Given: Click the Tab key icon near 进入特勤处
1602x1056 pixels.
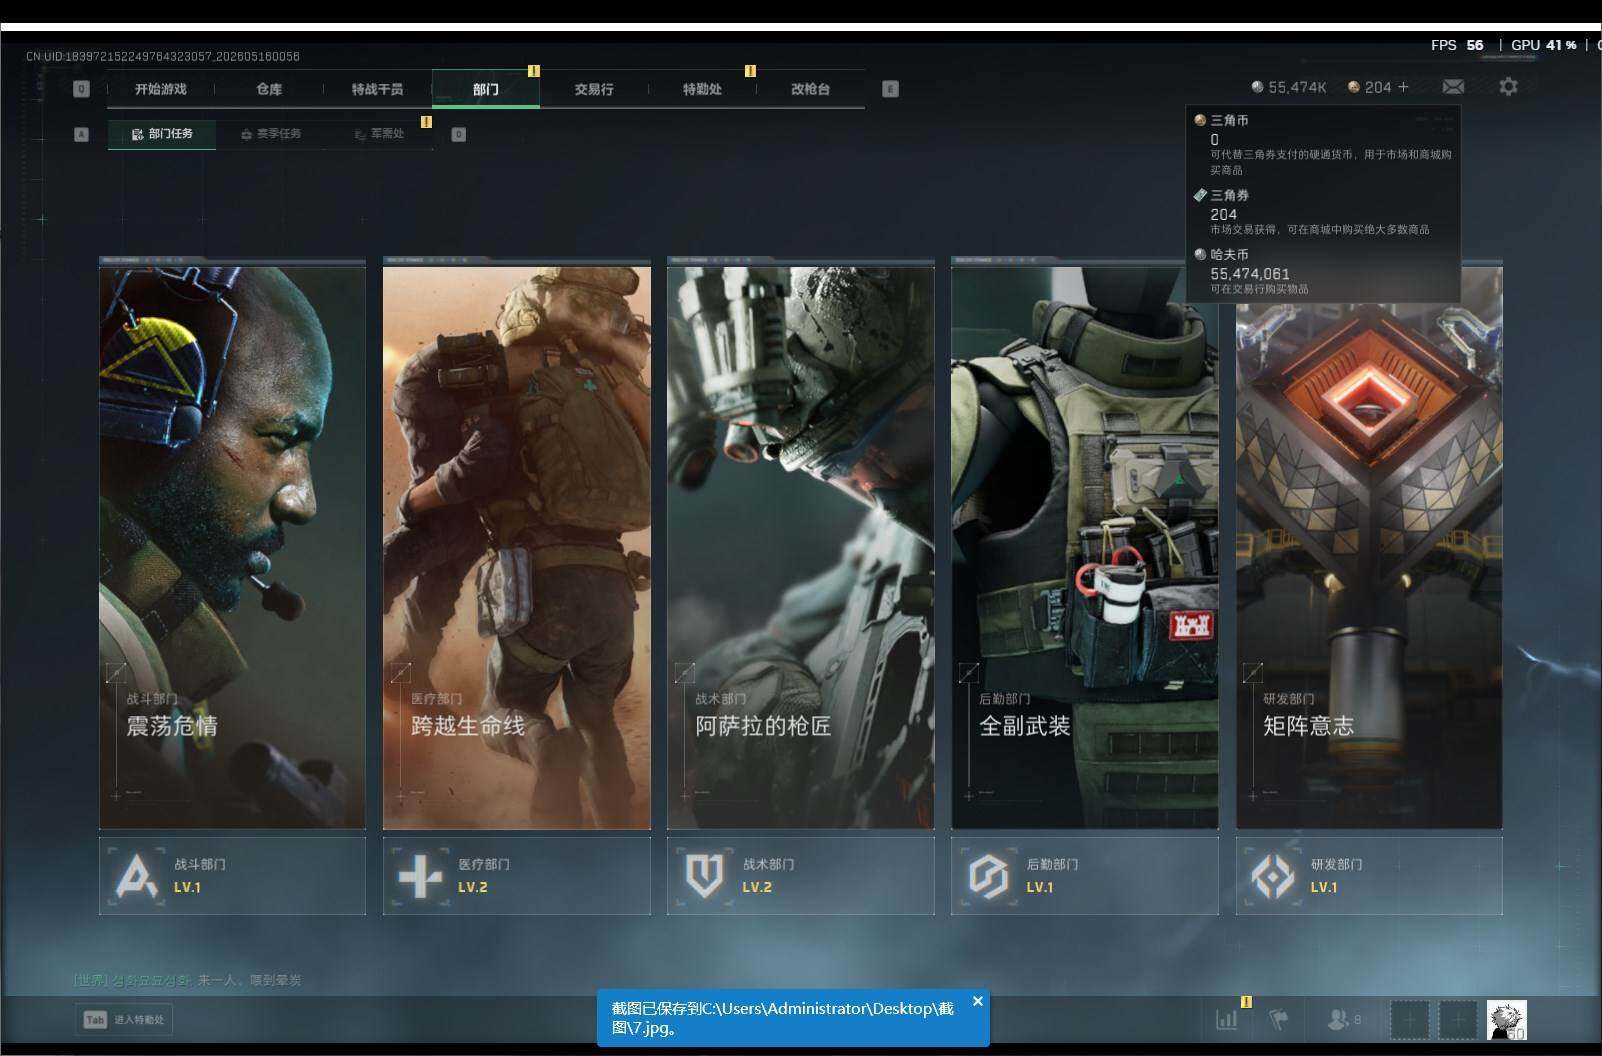Looking at the screenshot, I should pyautogui.click(x=95, y=1020).
